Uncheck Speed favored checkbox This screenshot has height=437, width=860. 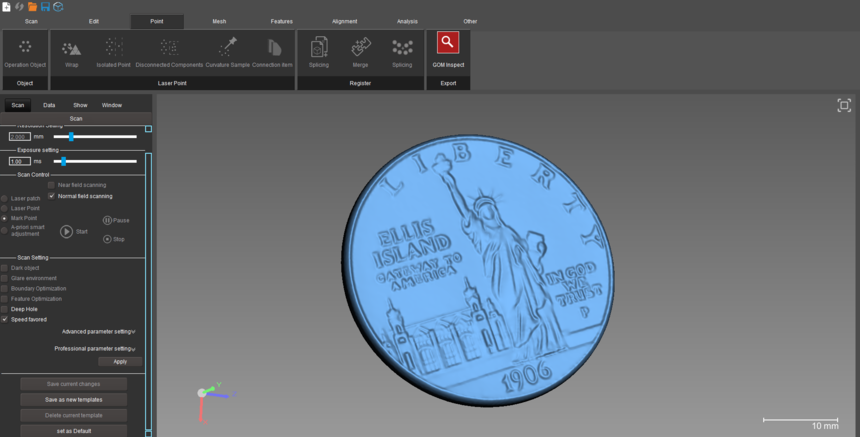click(x=4, y=319)
